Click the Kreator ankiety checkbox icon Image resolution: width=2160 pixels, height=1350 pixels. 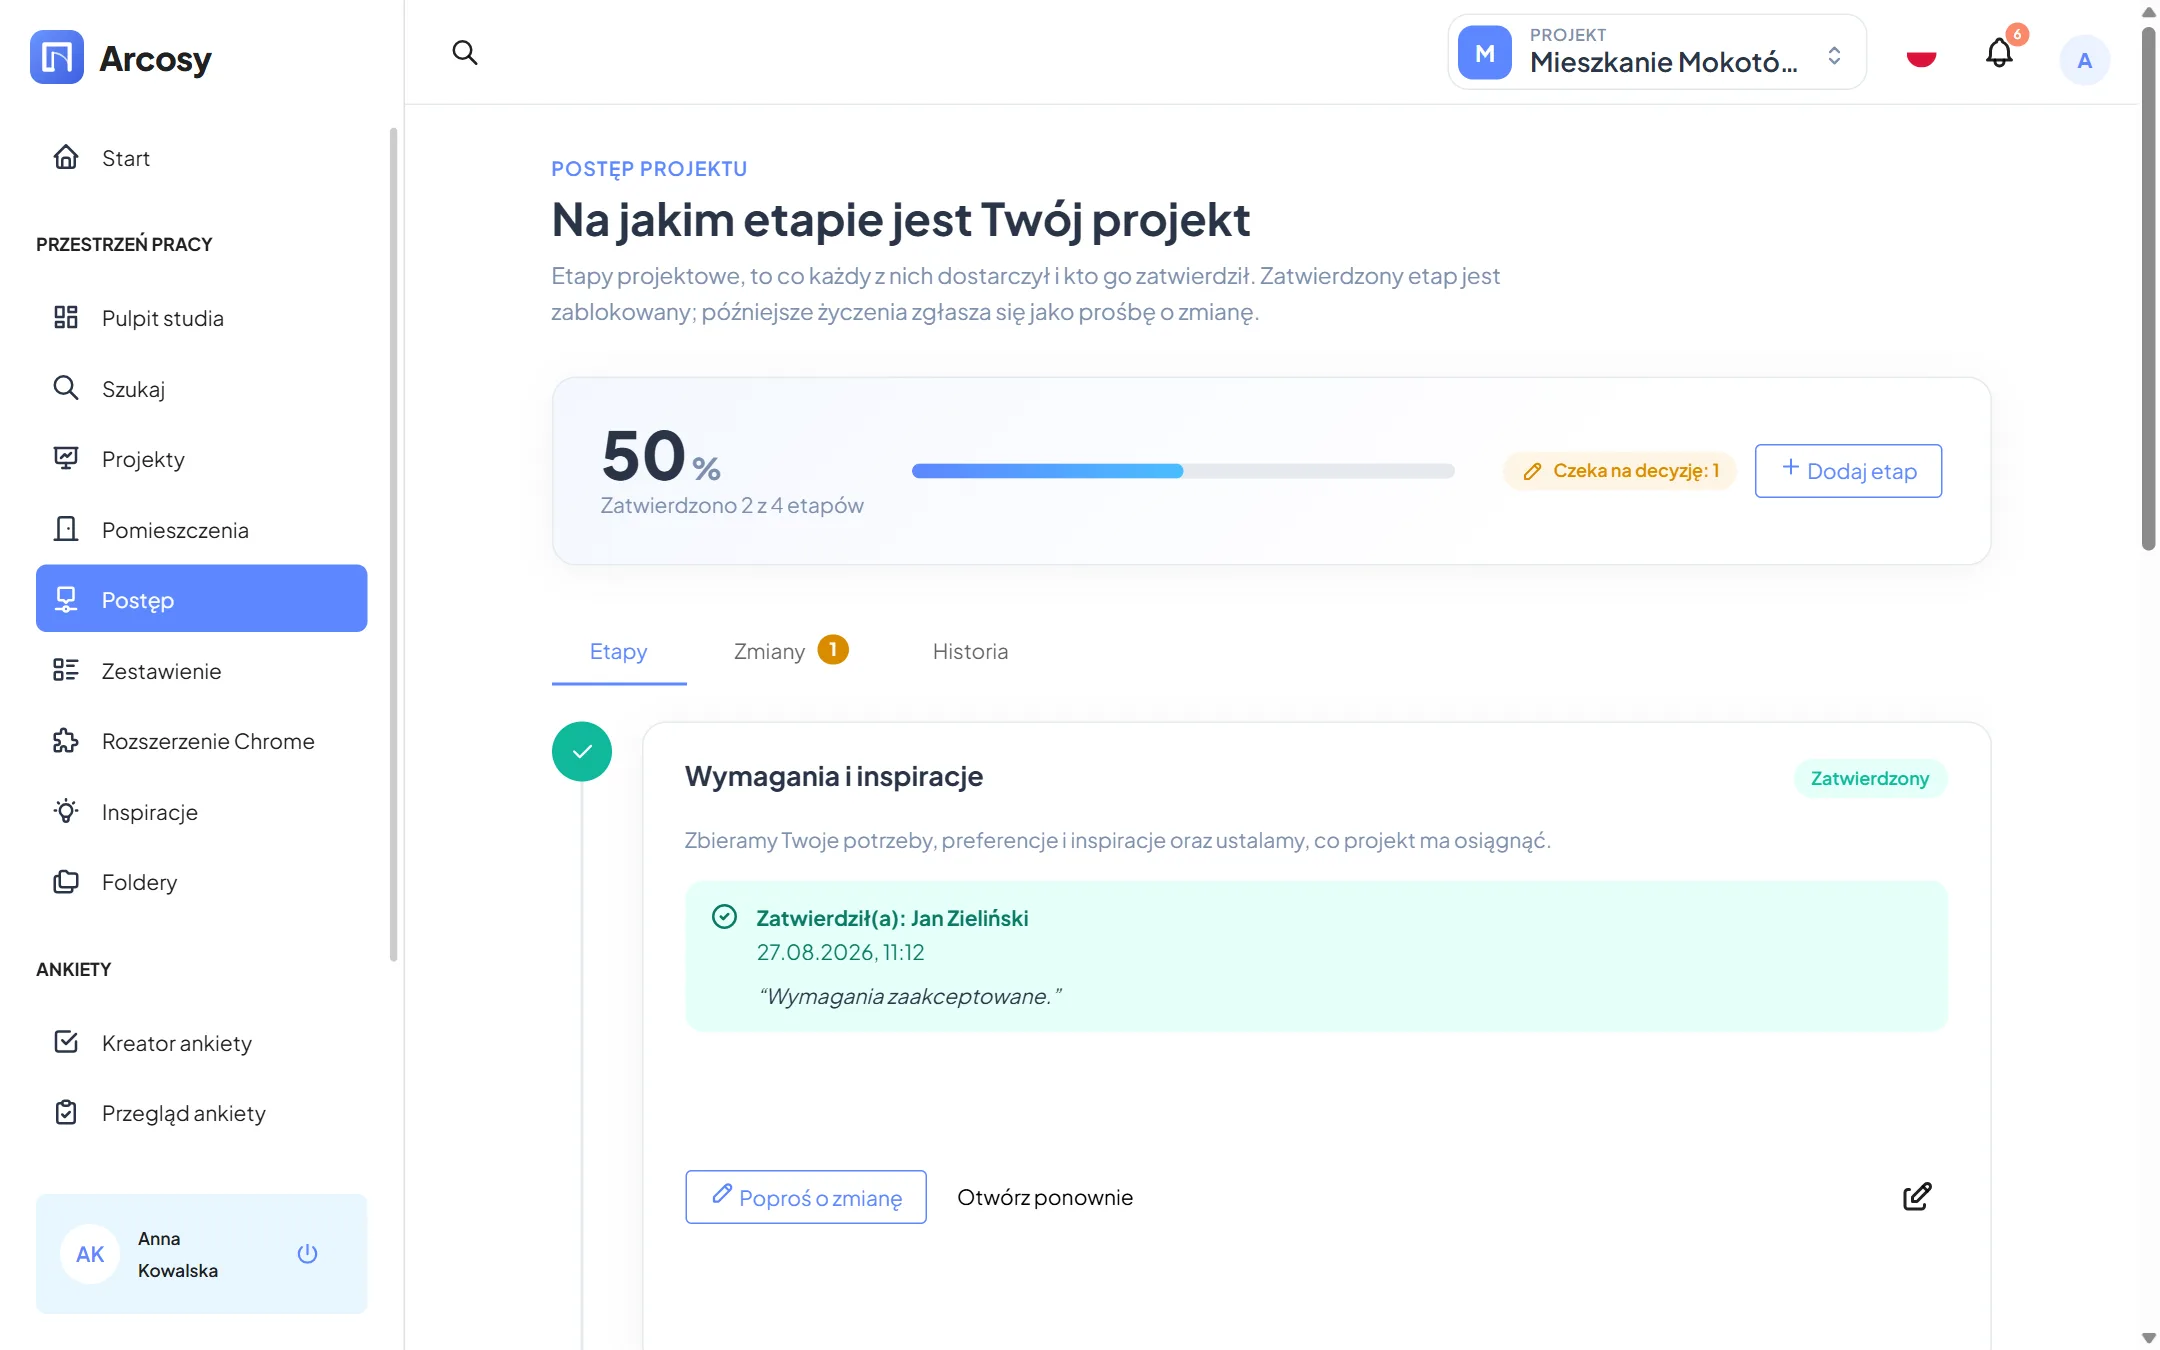tap(66, 1042)
